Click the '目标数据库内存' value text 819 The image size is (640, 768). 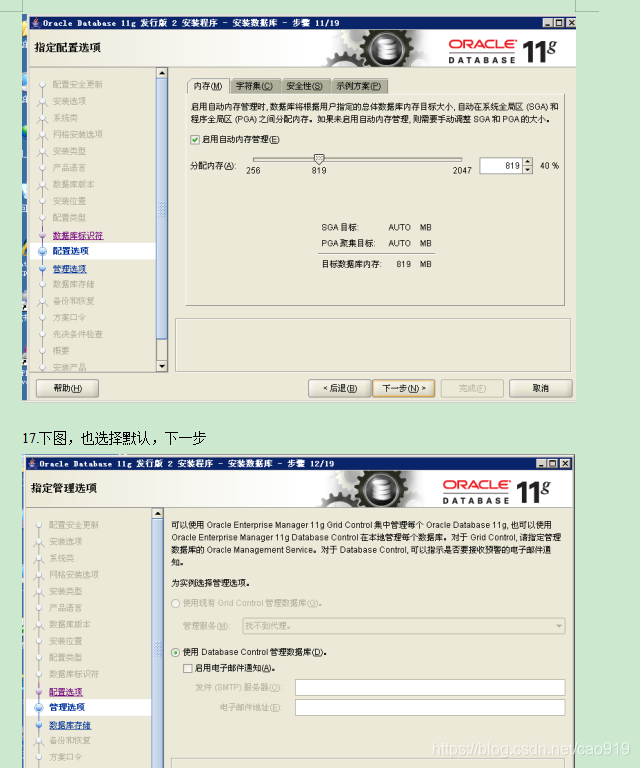click(x=403, y=264)
